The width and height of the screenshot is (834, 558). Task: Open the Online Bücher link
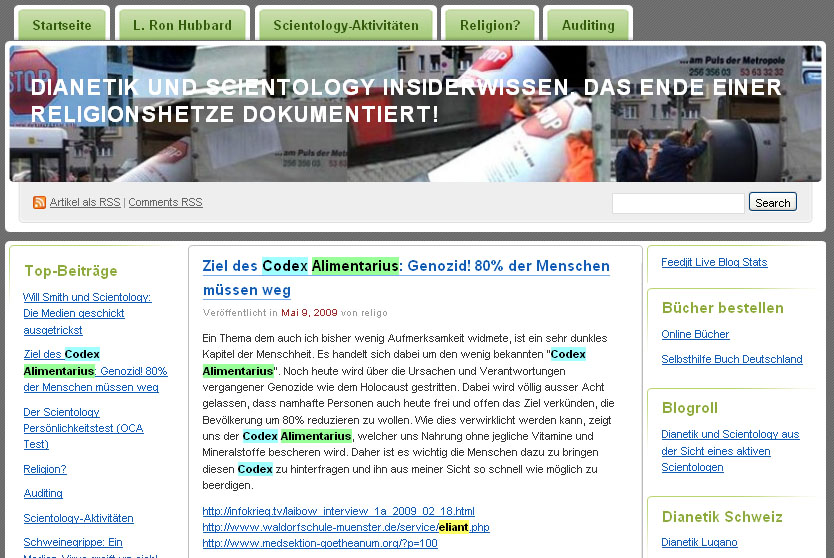tap(695, 334)
